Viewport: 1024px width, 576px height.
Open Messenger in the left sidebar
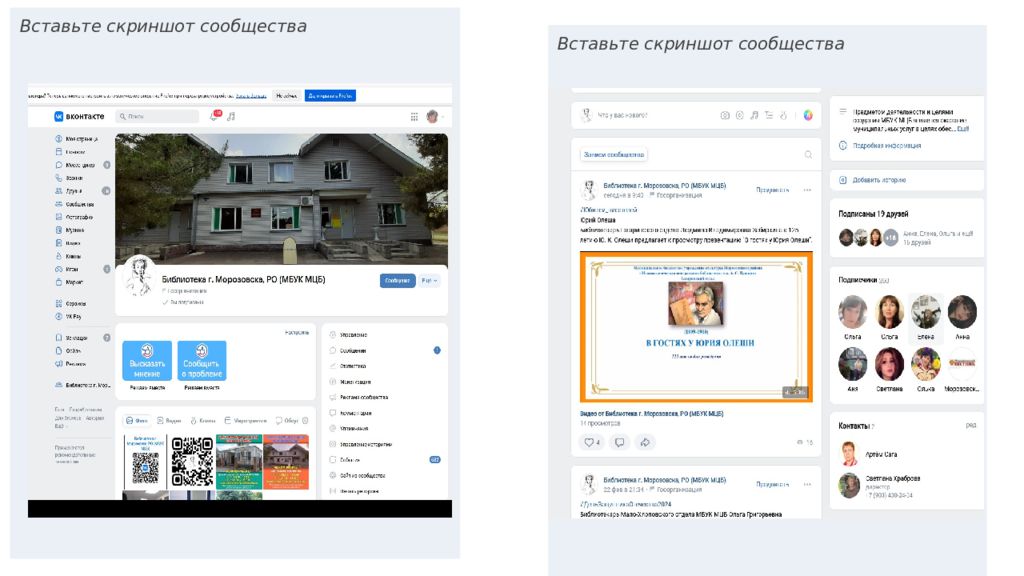(81, 165)
